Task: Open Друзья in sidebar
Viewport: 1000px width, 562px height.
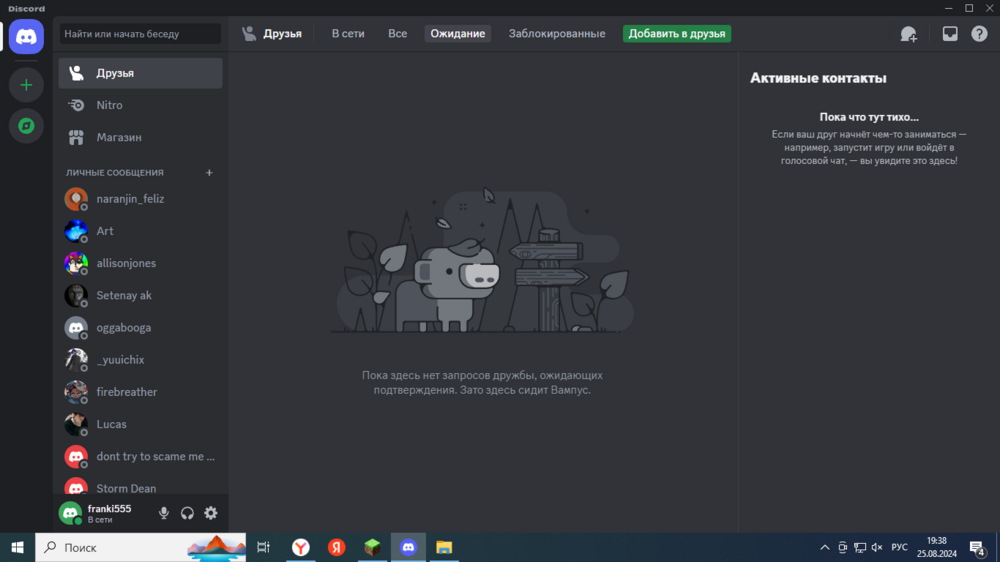Action: pos(140,73)
